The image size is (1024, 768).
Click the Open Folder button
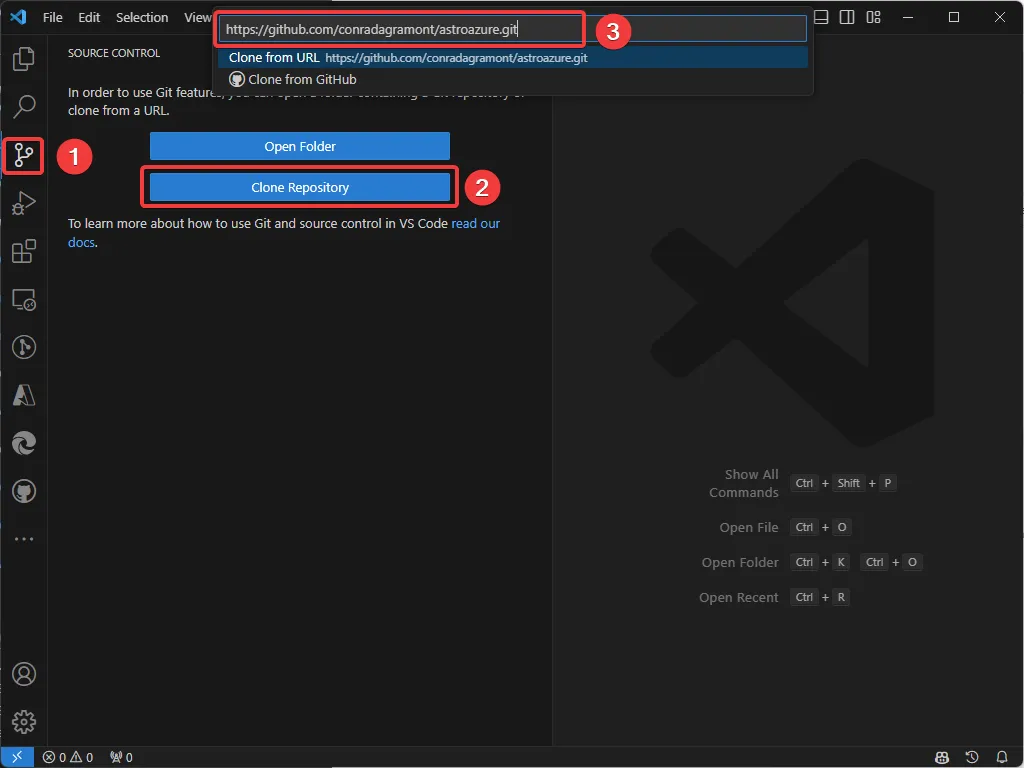[300, 146]
